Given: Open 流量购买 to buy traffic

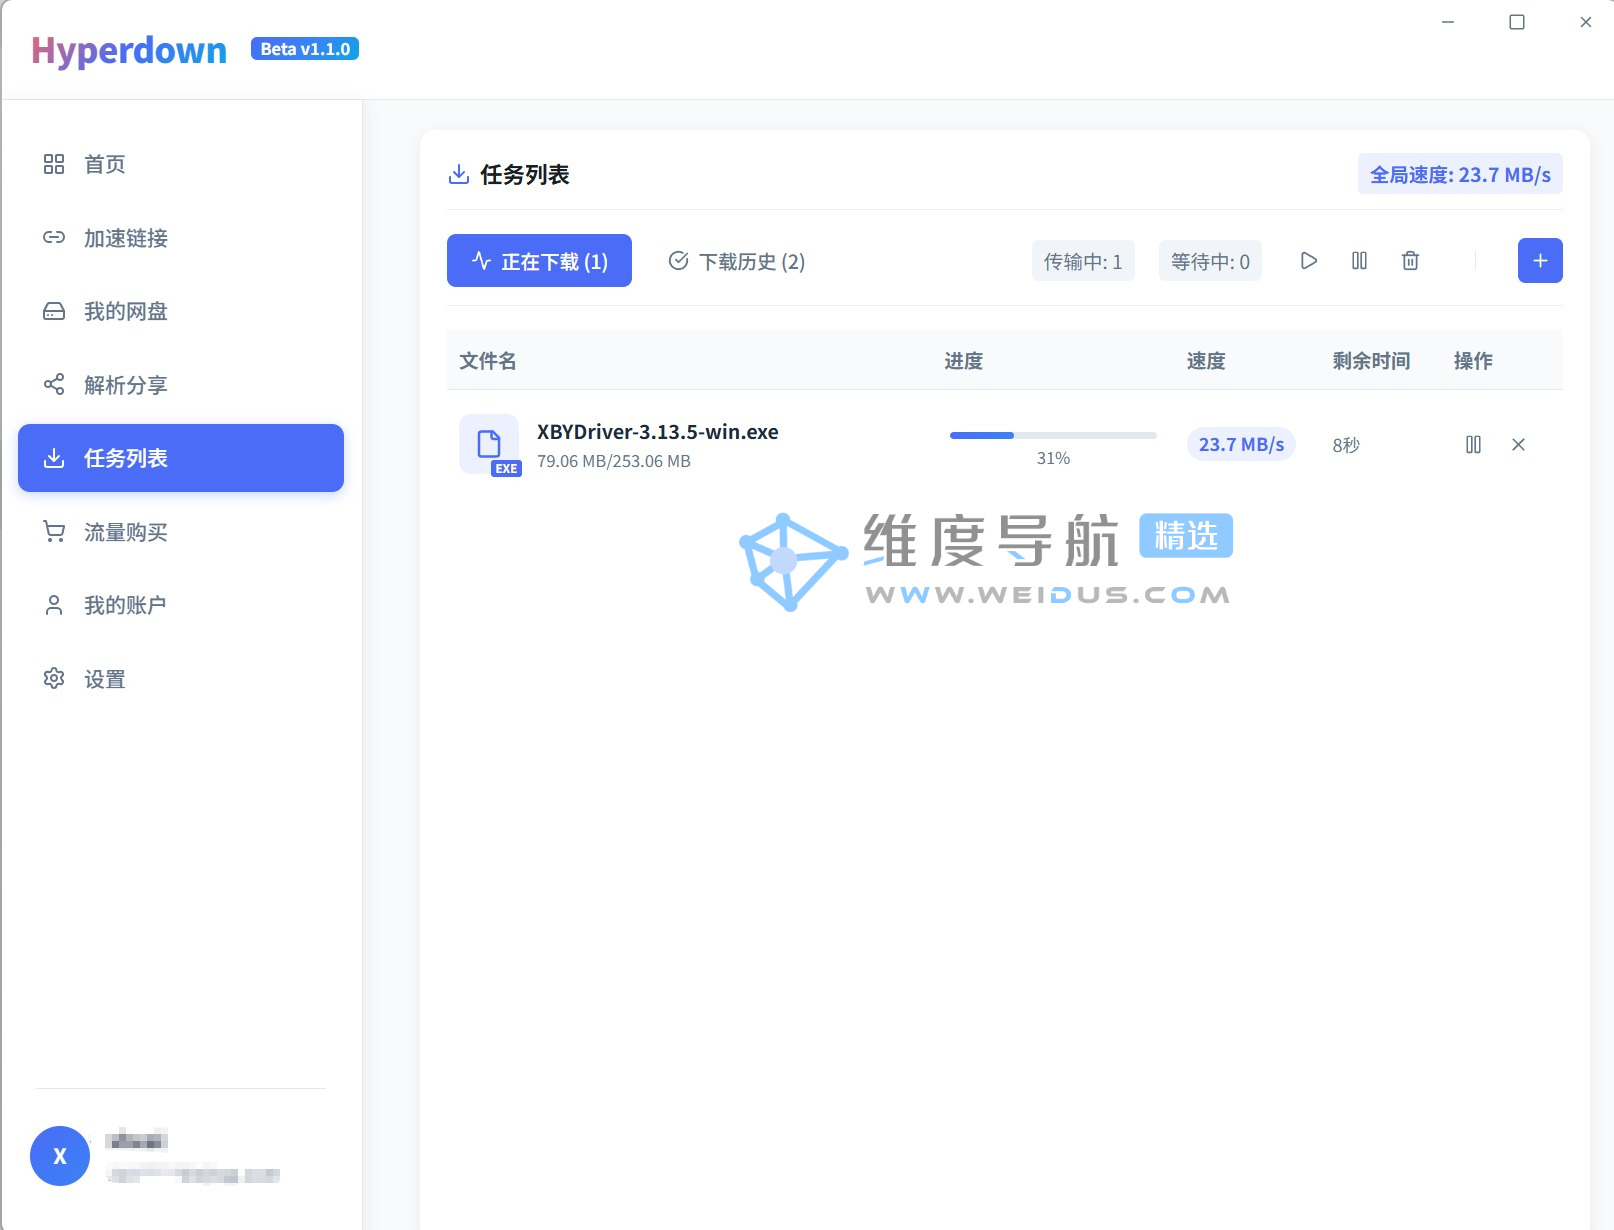Looking at the screenshot, I should coord(126,532).
